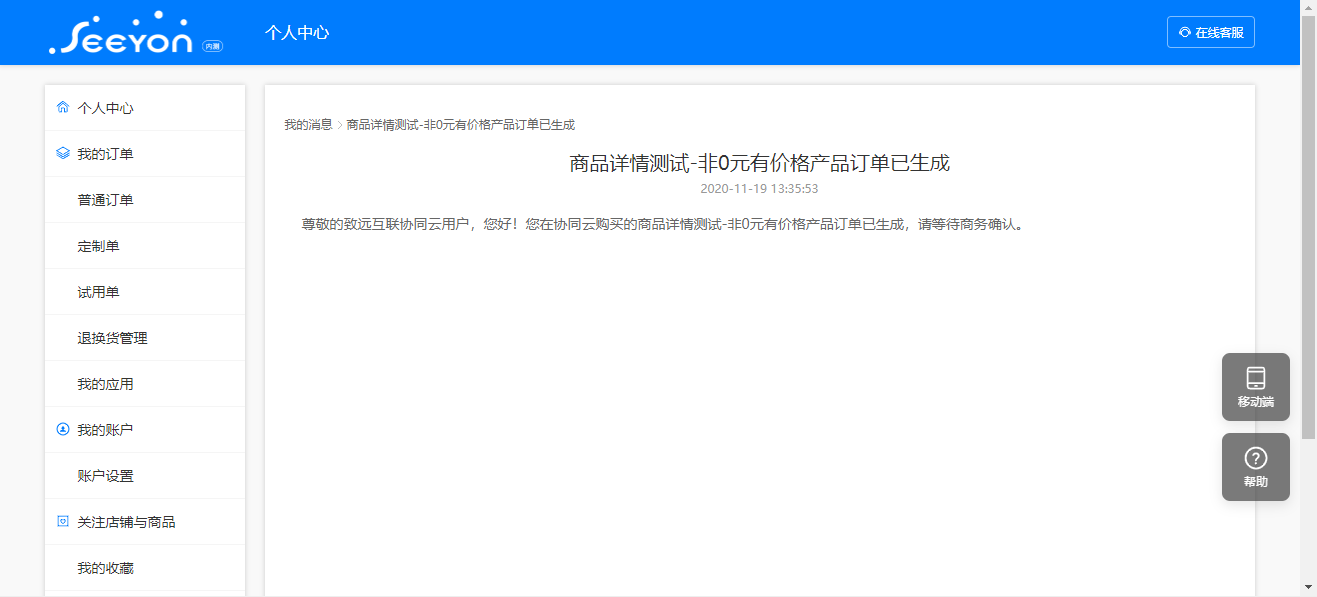This screenshot has height=597, width=1317.
Task: Click the message body starting 尊敬的致远互联协同云用户
Action: point(663,224)
